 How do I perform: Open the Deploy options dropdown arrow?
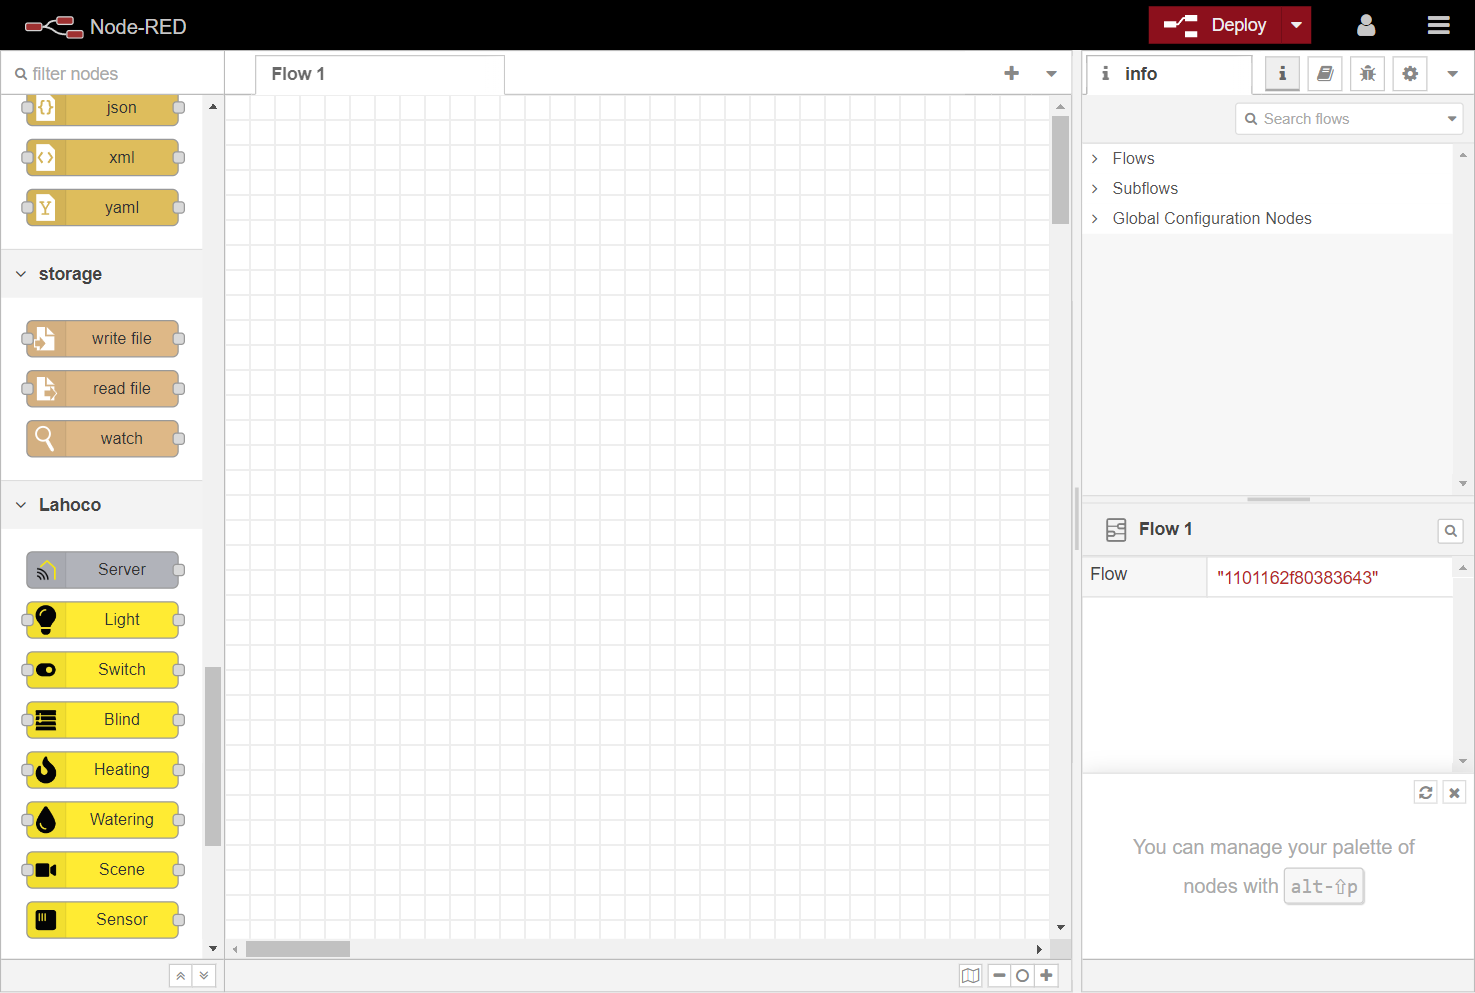point(1296,26)
